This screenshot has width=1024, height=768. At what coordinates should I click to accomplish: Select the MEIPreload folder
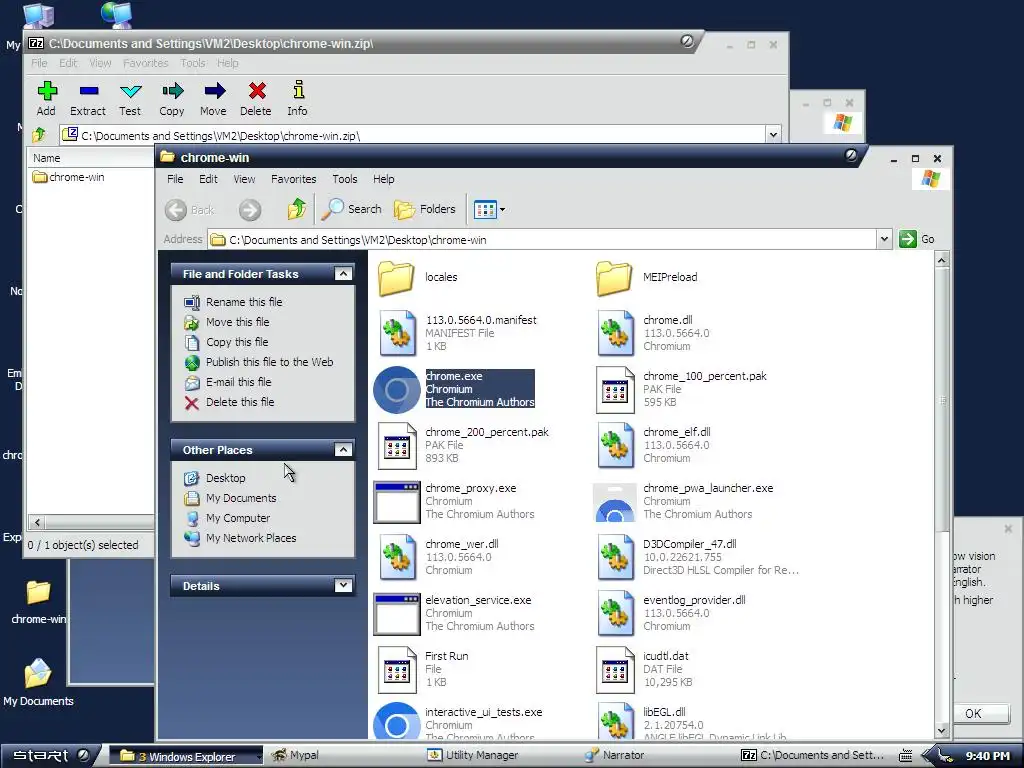click(647, 278)
